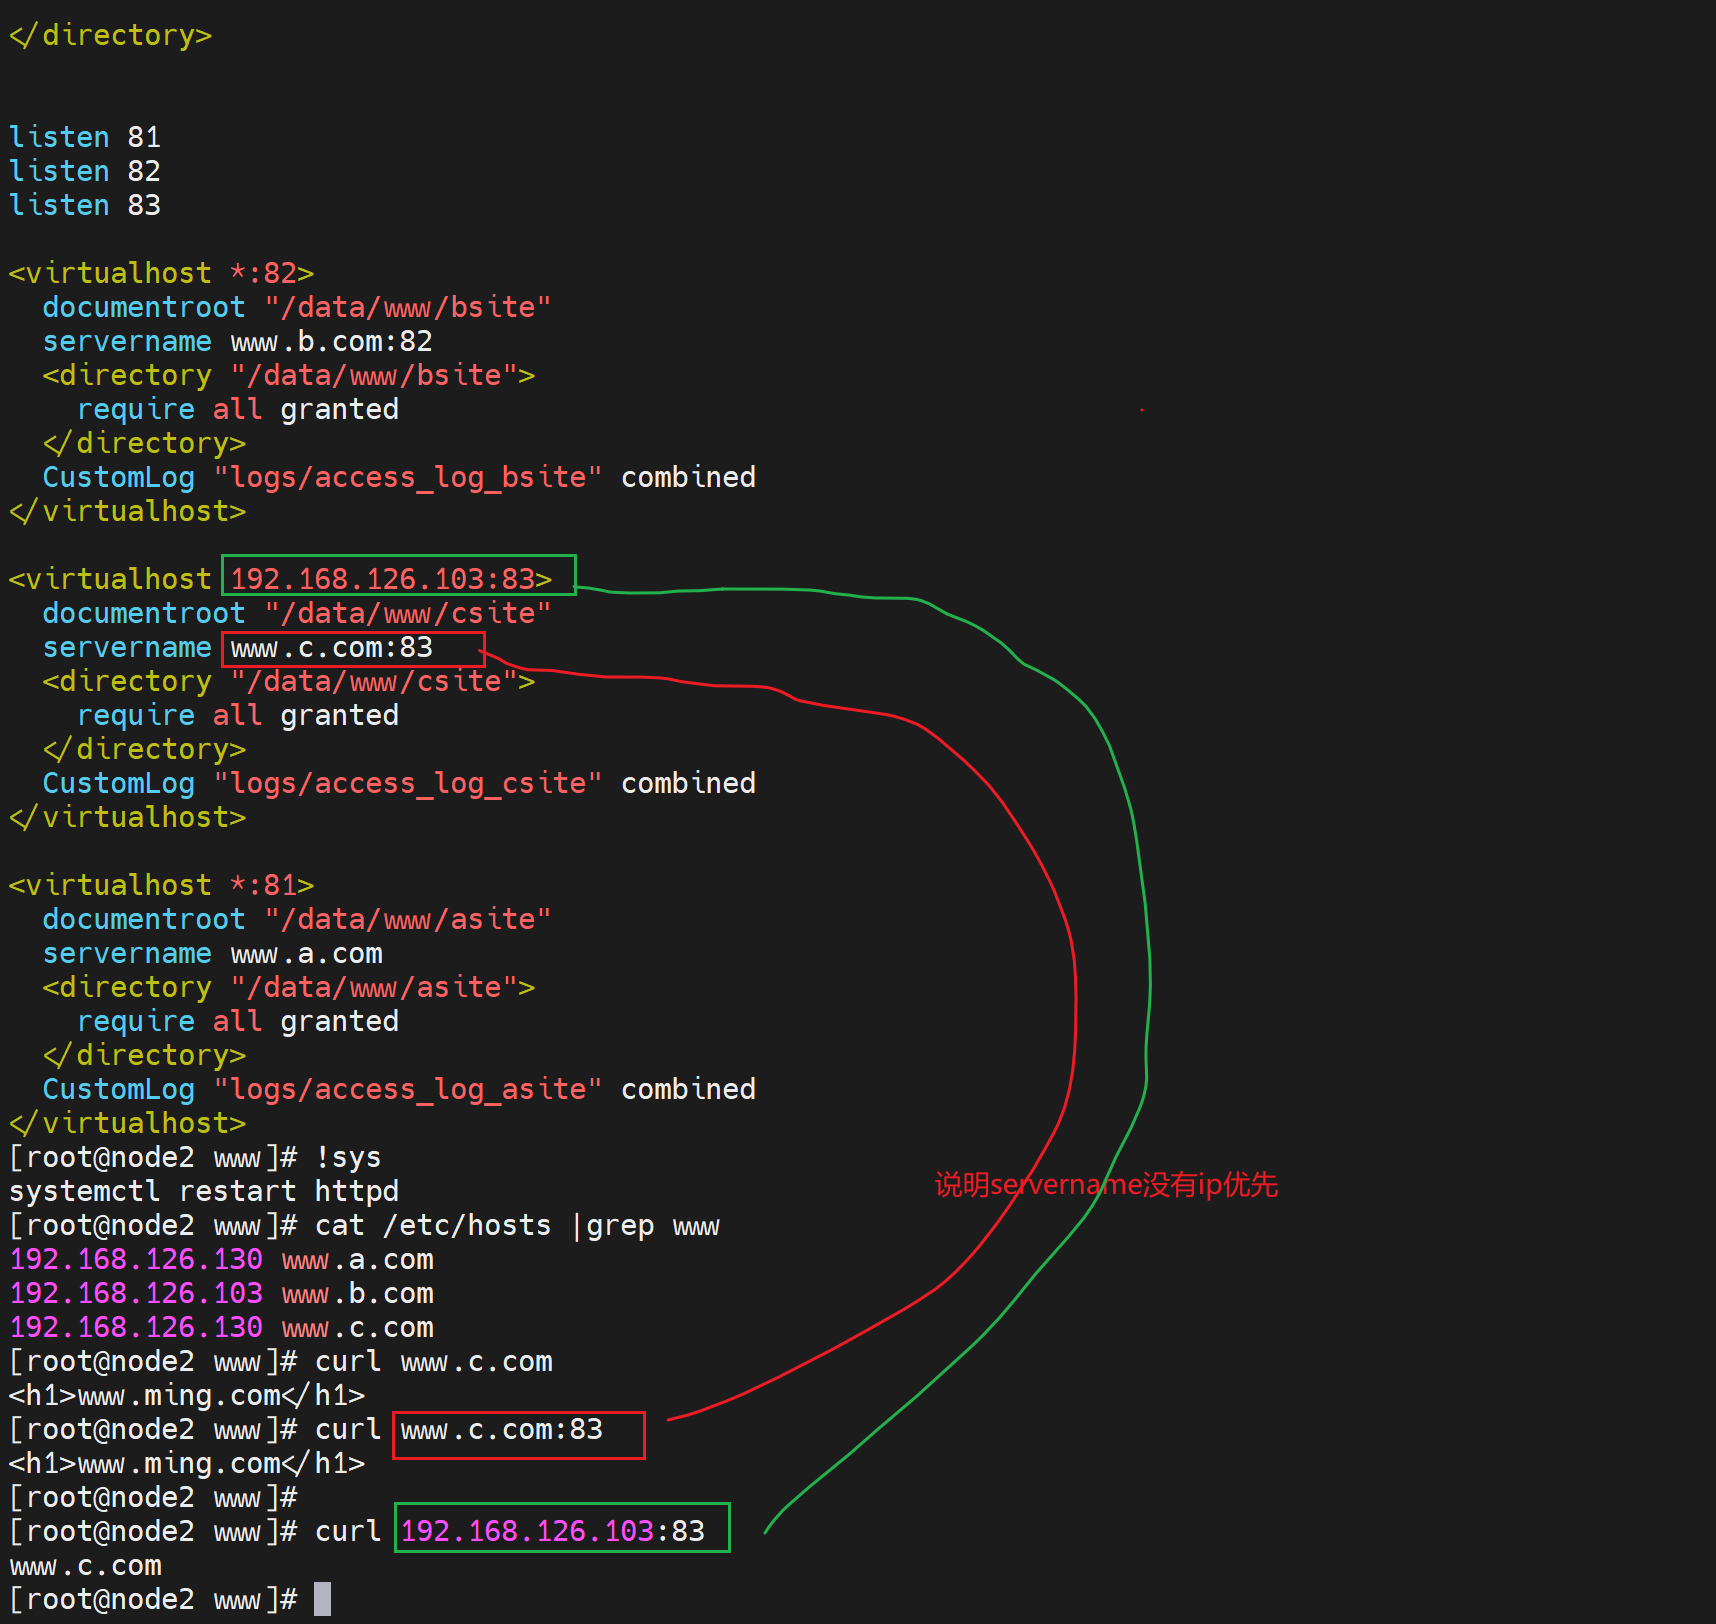1716x1624 pixels.
Task: Click the documentroot path /data/www/bsite
Action: pos(408,307)
